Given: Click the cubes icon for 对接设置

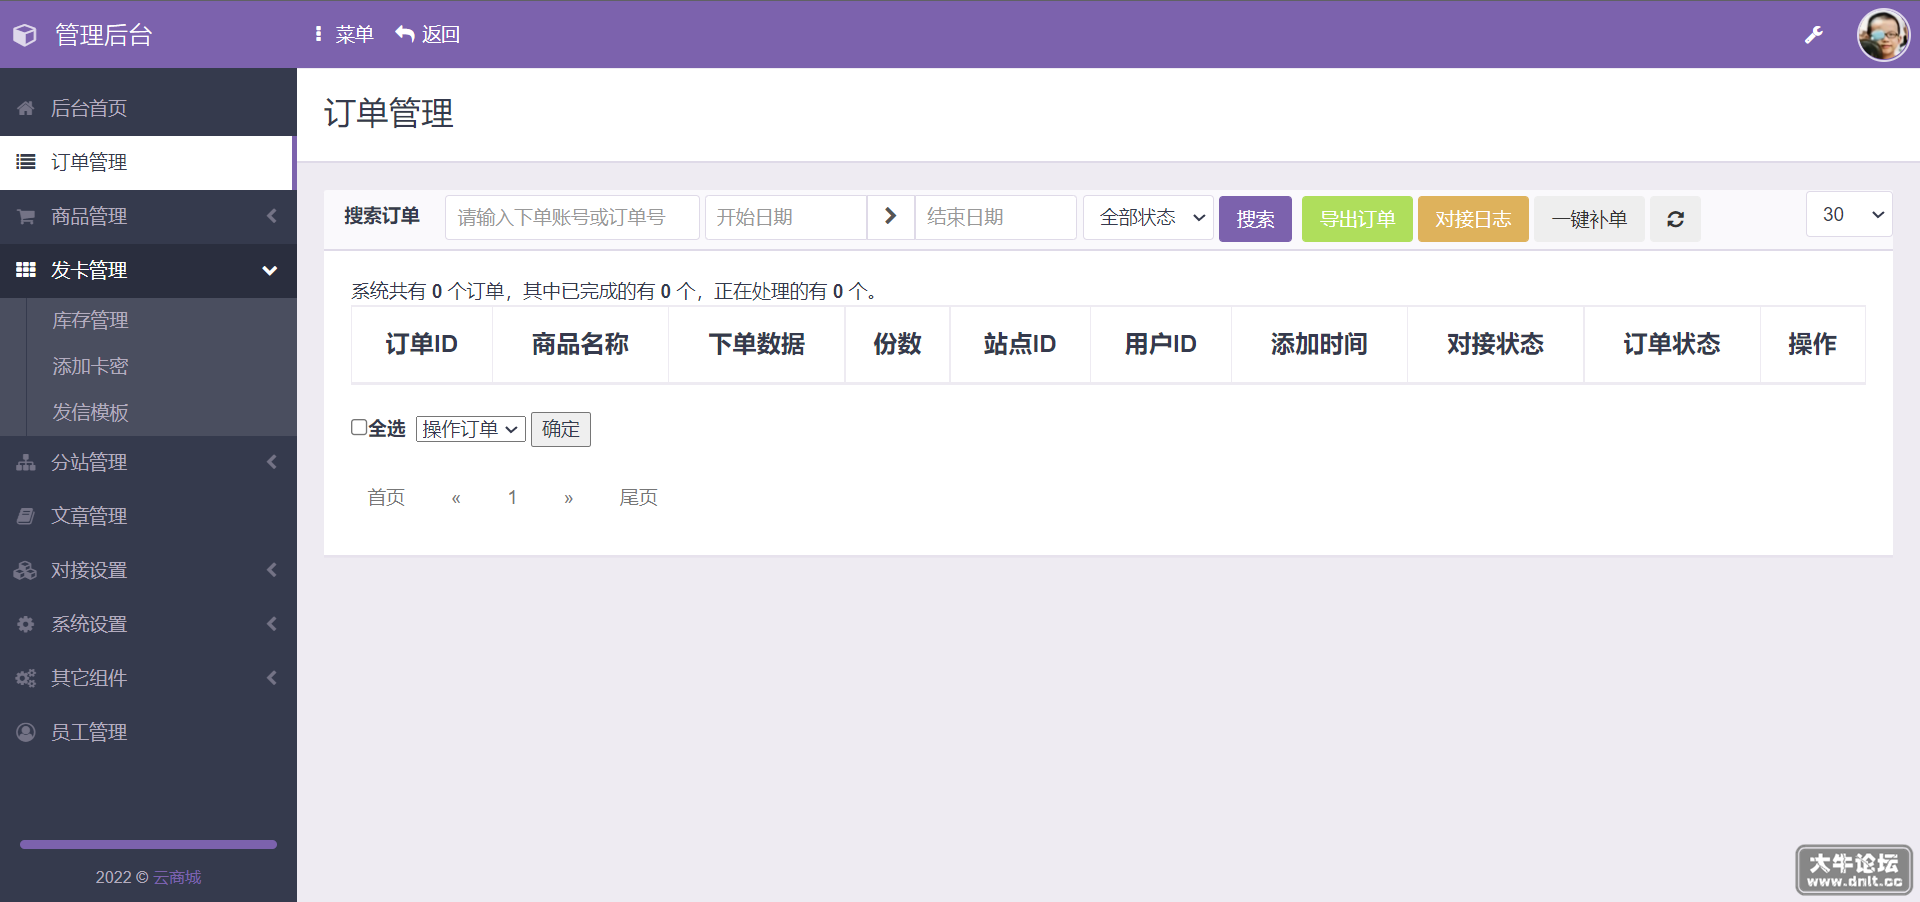Looking at the screenshot, I should pos(26,570).
